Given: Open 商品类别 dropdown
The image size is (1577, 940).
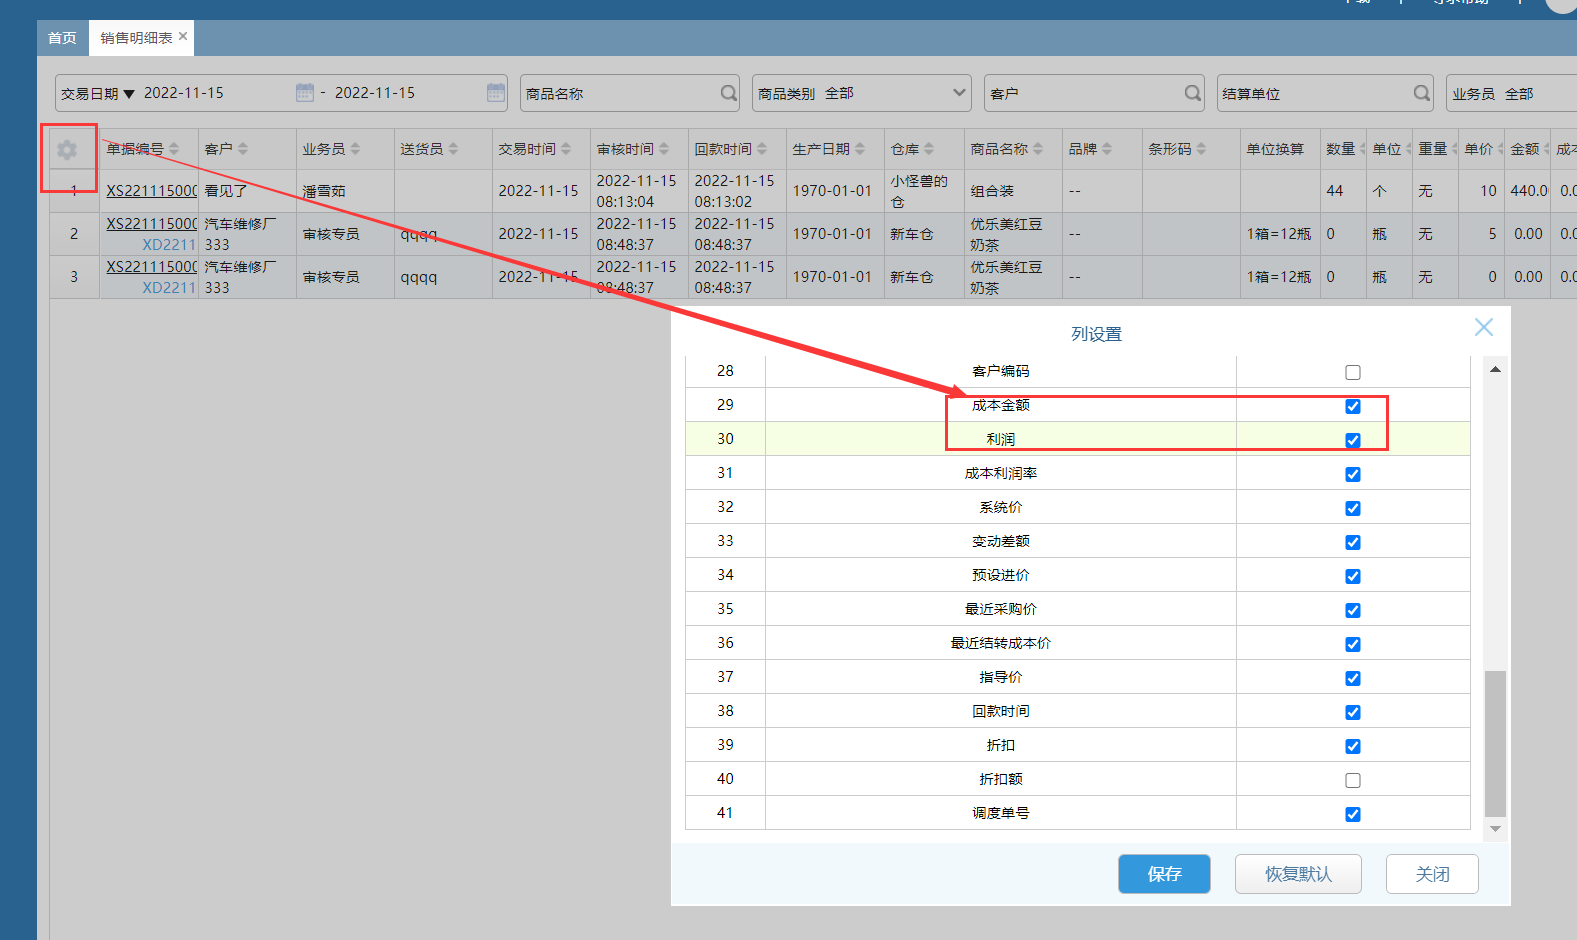Looking at the screenshot, I should (x=862, y=93).
